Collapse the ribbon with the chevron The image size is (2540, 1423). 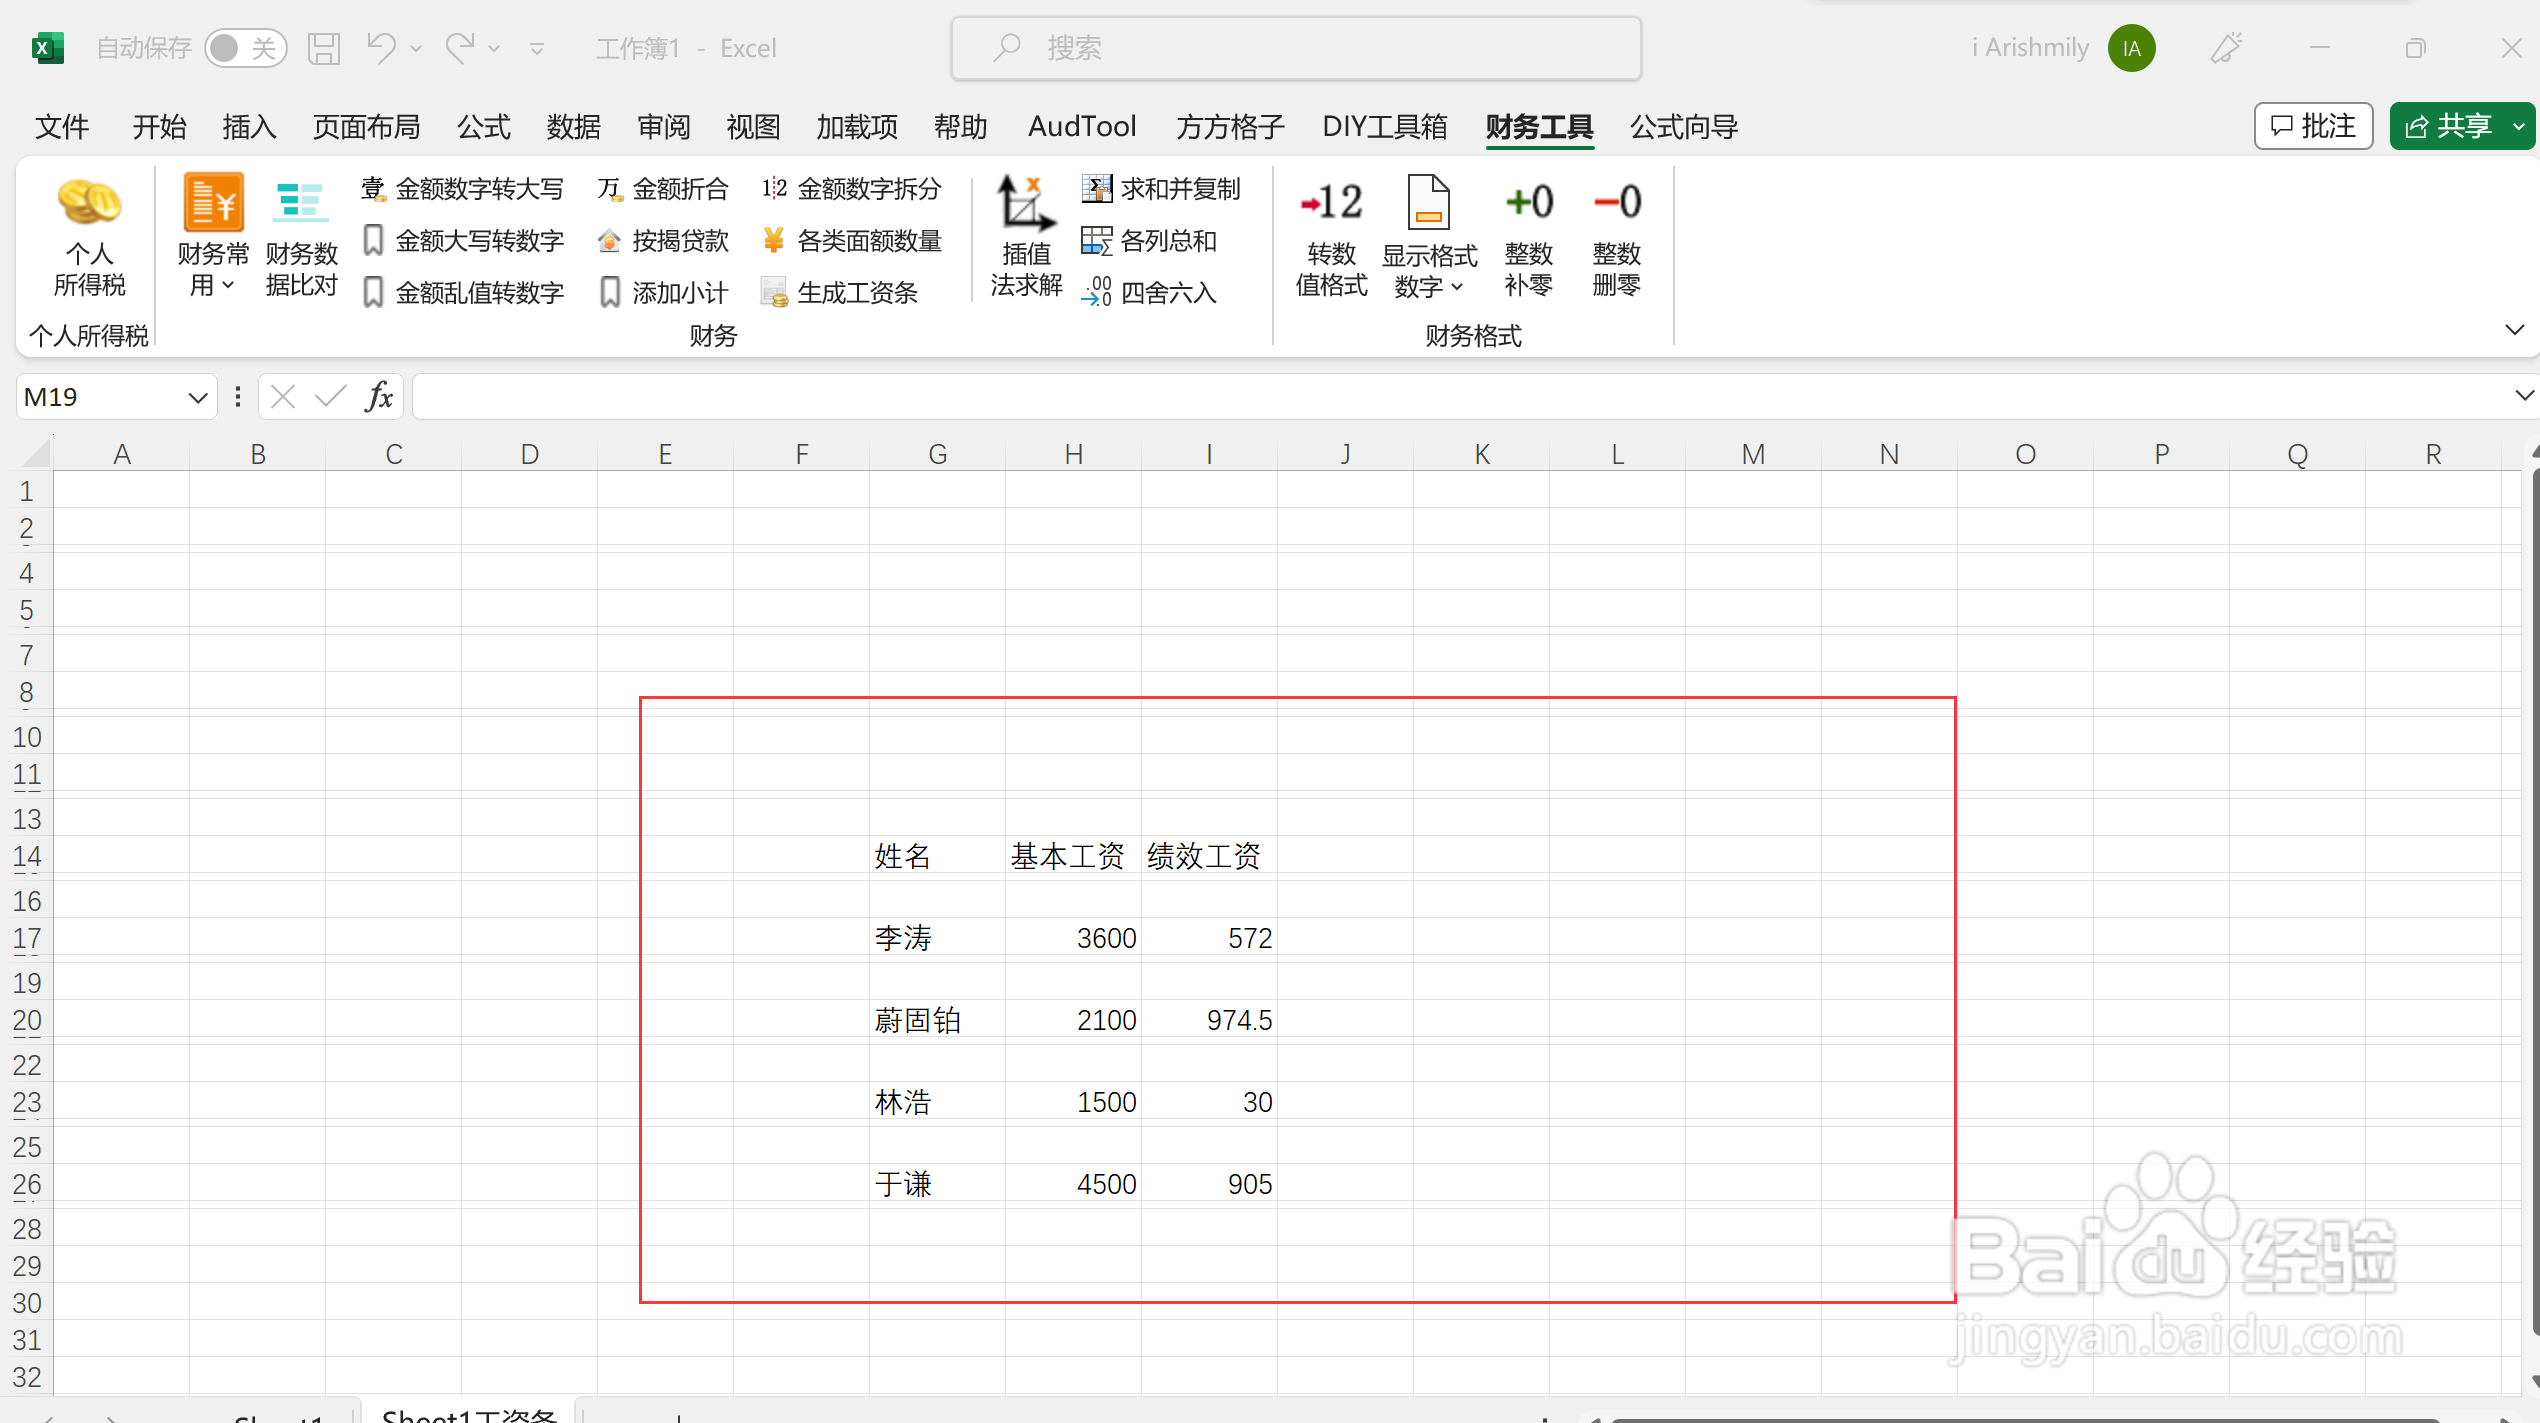click(2515, 330)
